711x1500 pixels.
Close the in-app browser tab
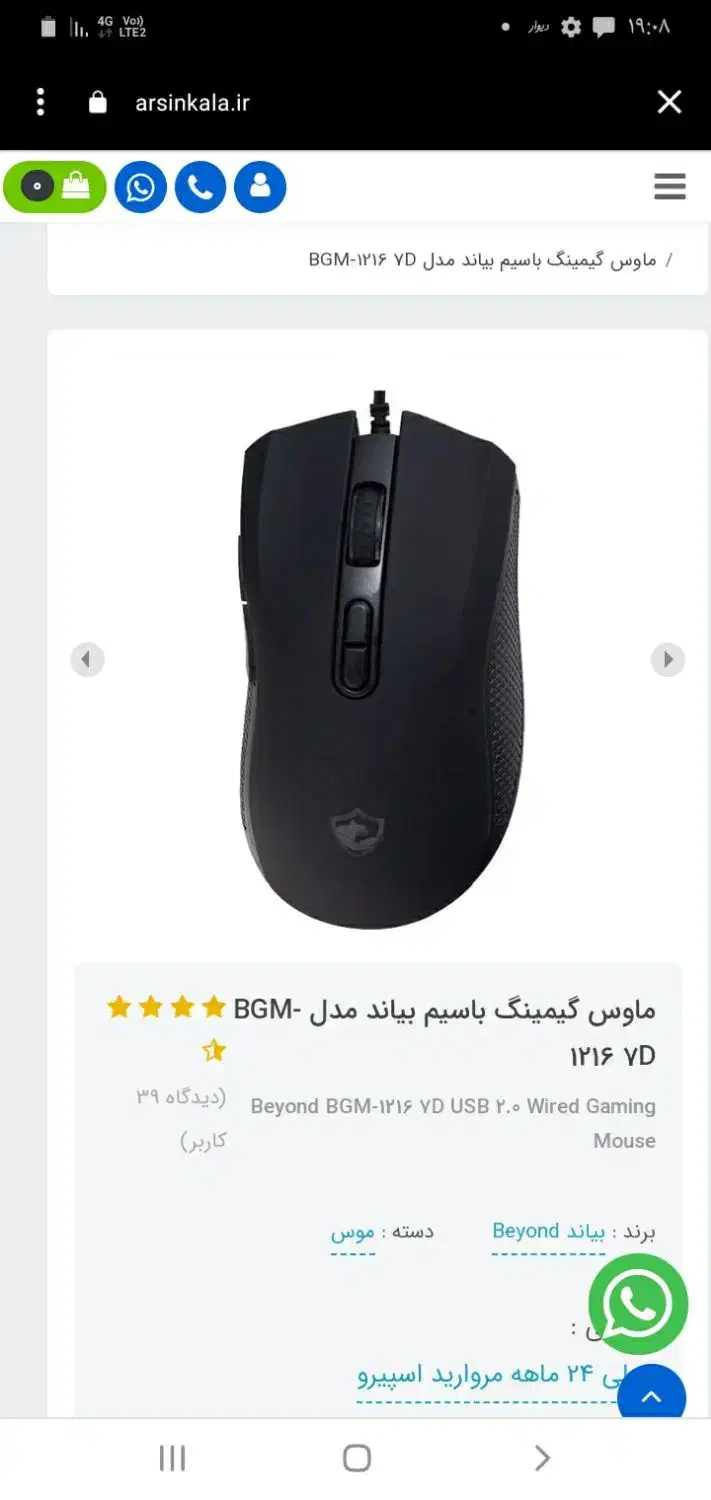tap(669, 102)
